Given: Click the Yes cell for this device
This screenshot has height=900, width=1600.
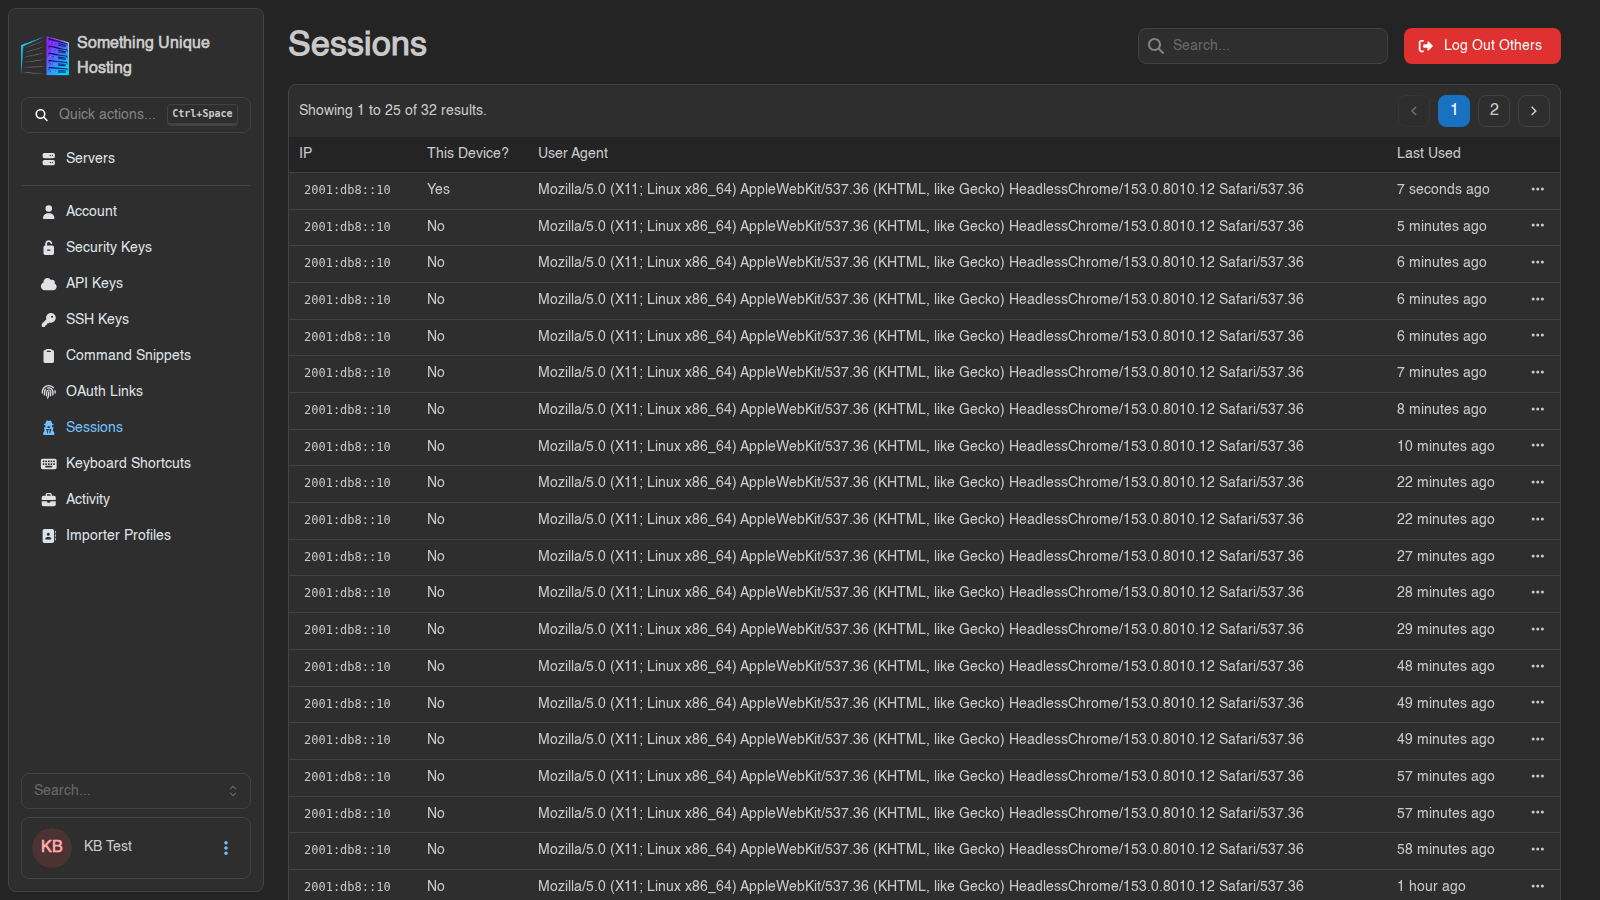Looking at the screenshot, I should pyautogui.click(x=438, y=189).
